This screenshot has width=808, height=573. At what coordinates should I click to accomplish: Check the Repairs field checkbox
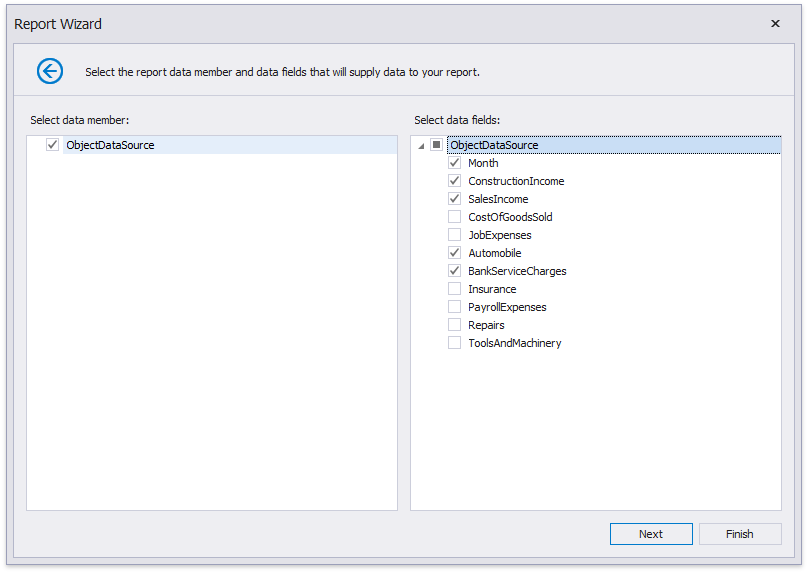tap(455, 325)
